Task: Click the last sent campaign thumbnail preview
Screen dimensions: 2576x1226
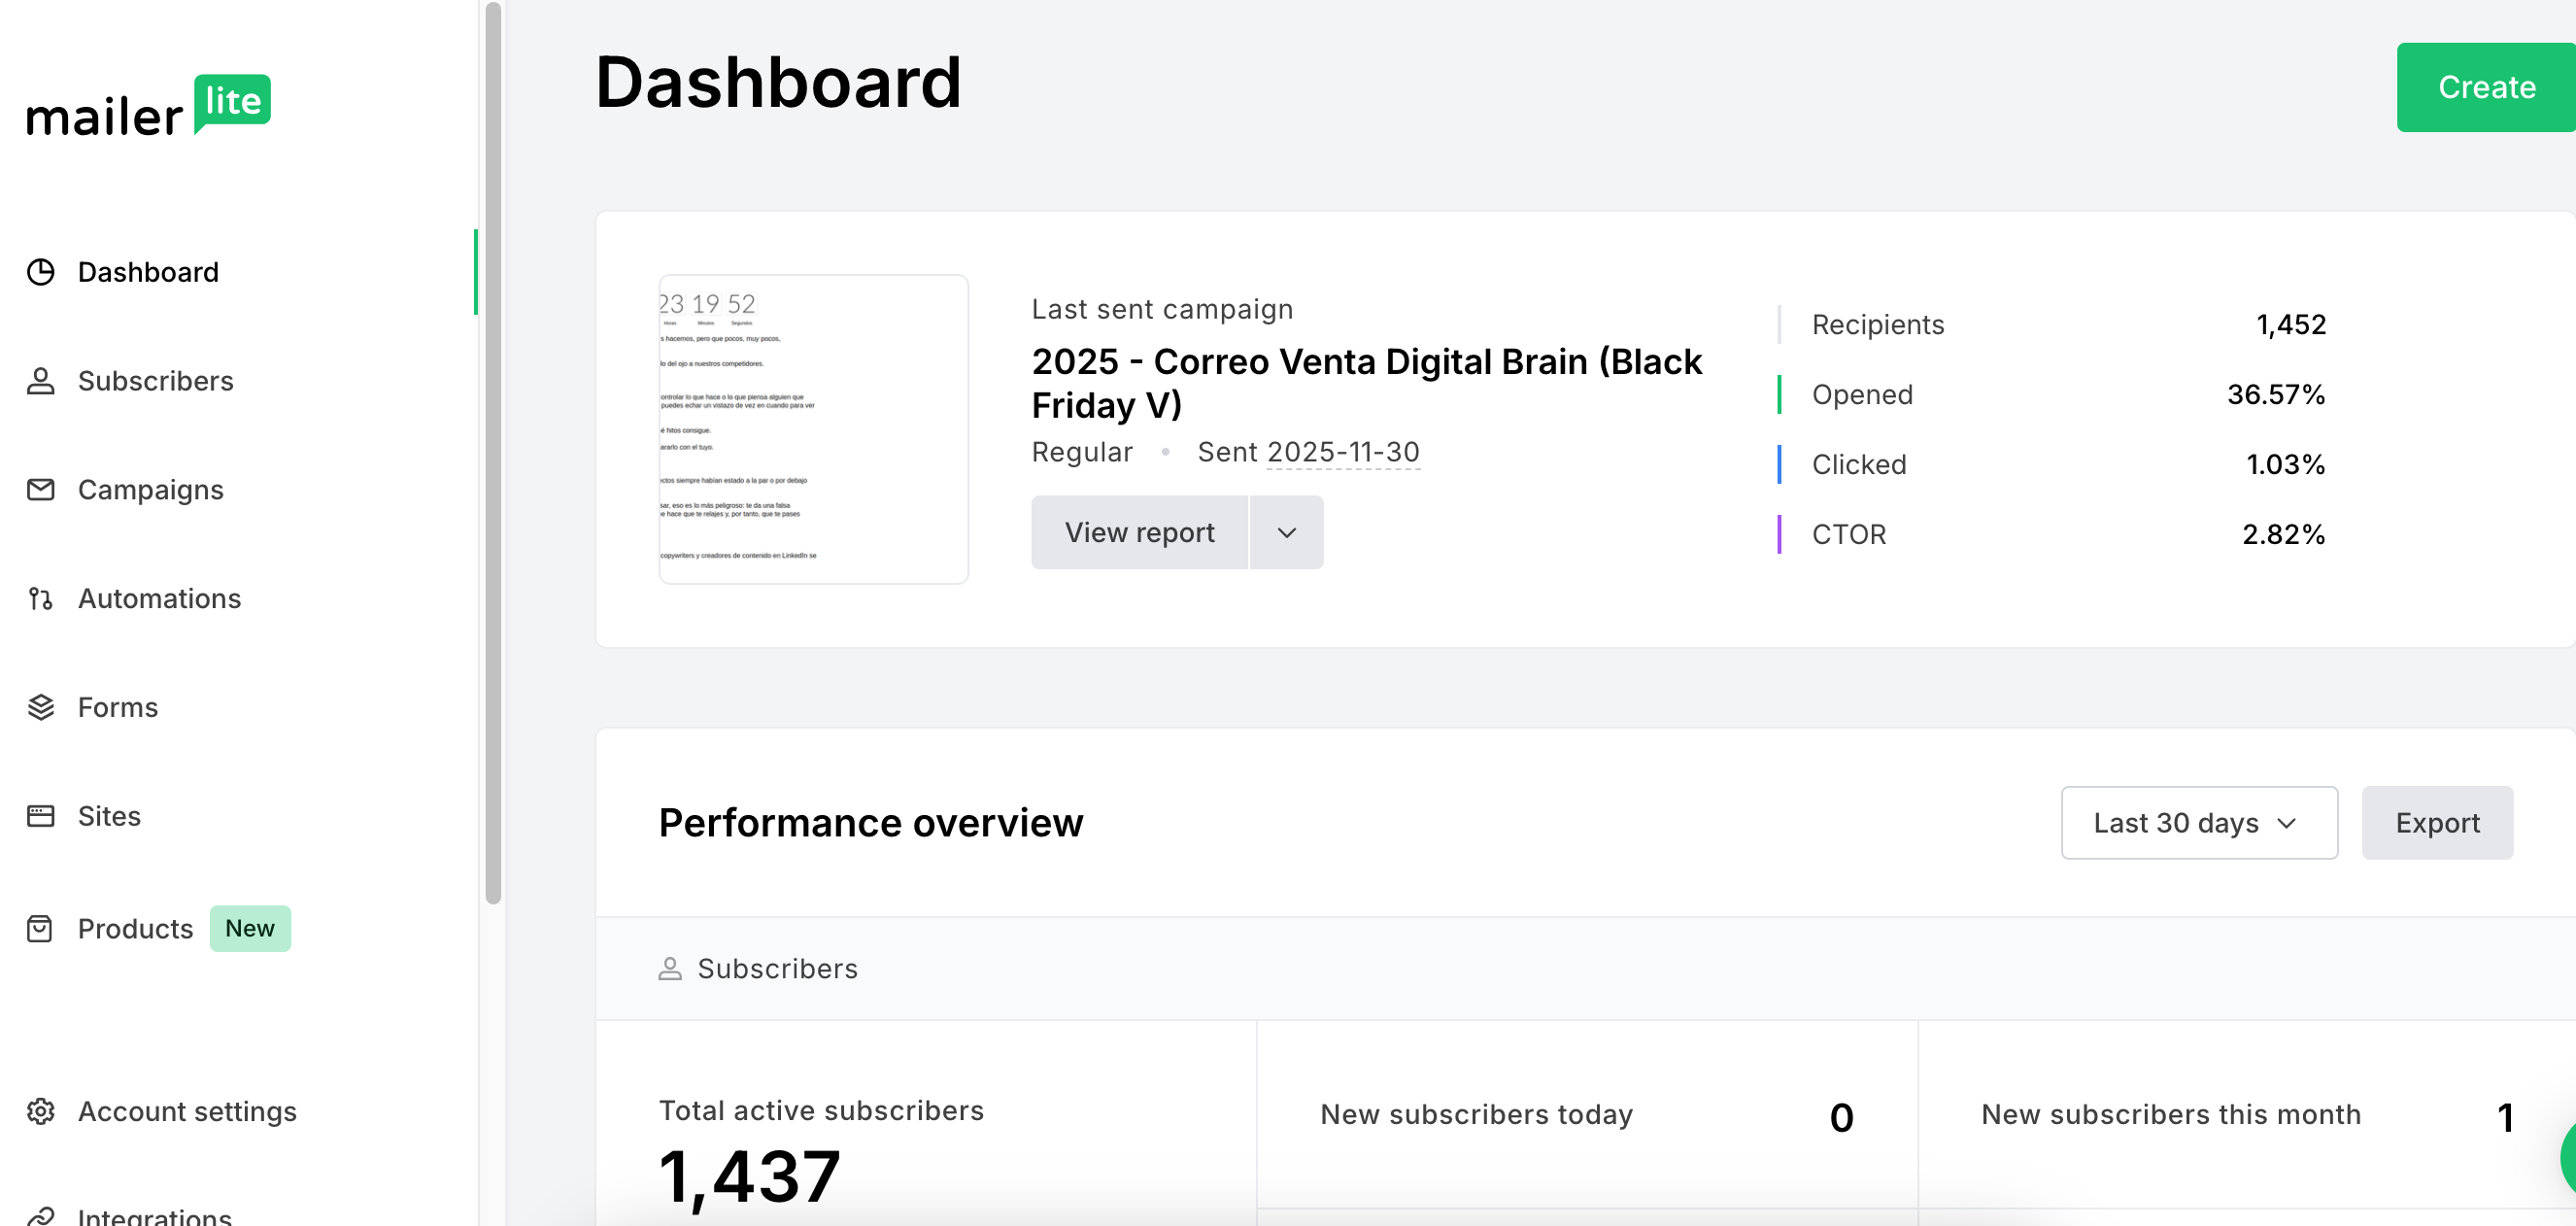Action: [x=813, y=429]
